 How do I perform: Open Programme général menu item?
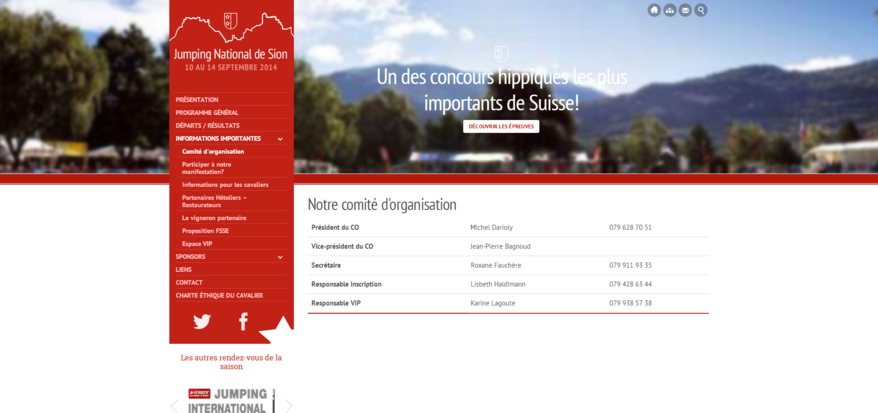click(x=207, y=112)
